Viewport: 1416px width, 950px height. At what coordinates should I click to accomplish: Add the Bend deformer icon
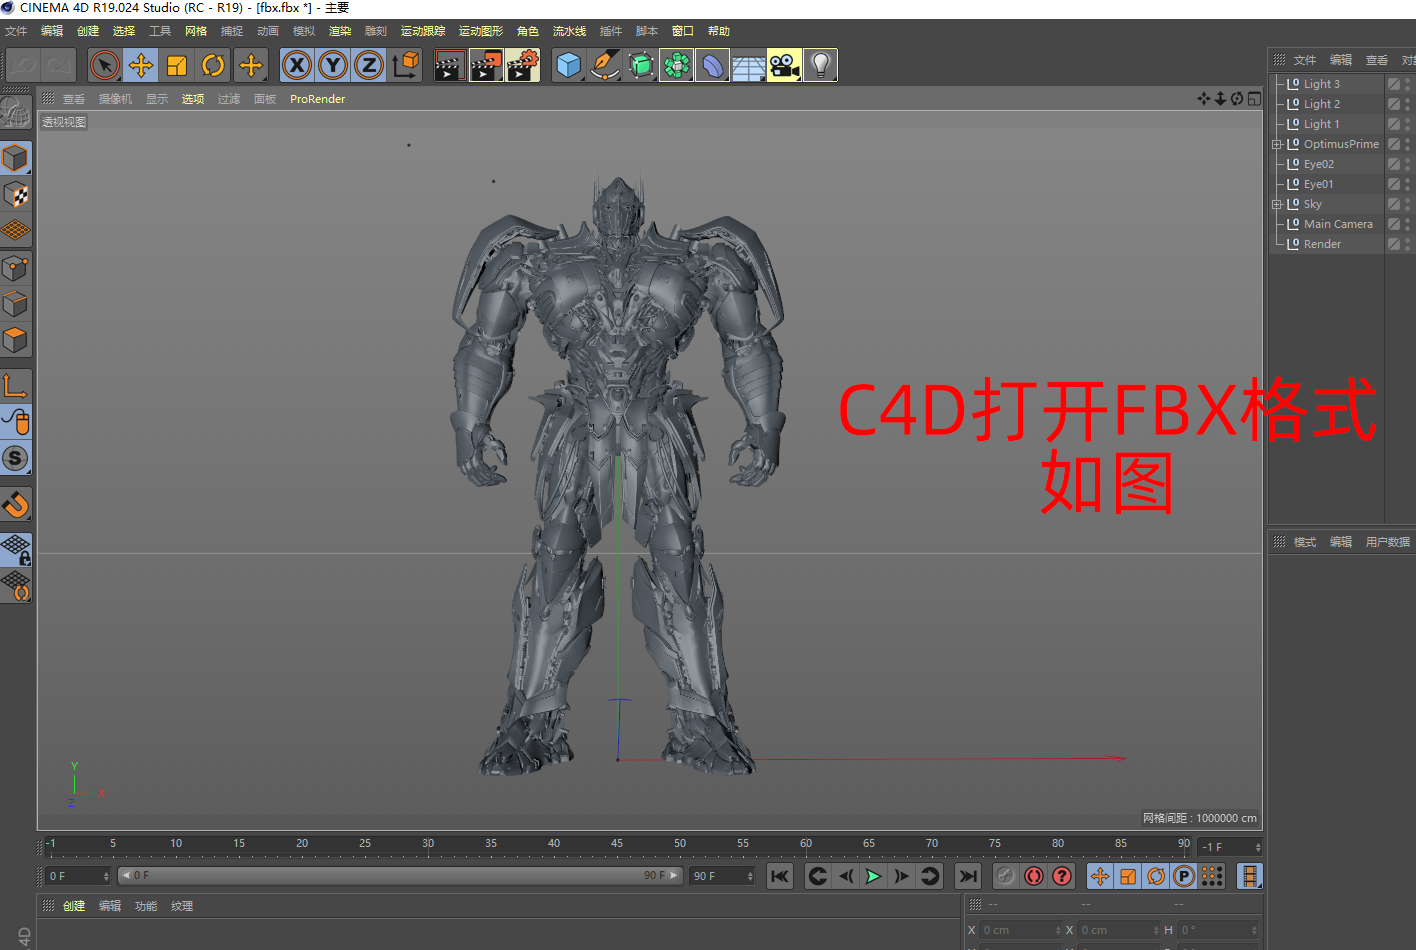click(x=712, y=66)
